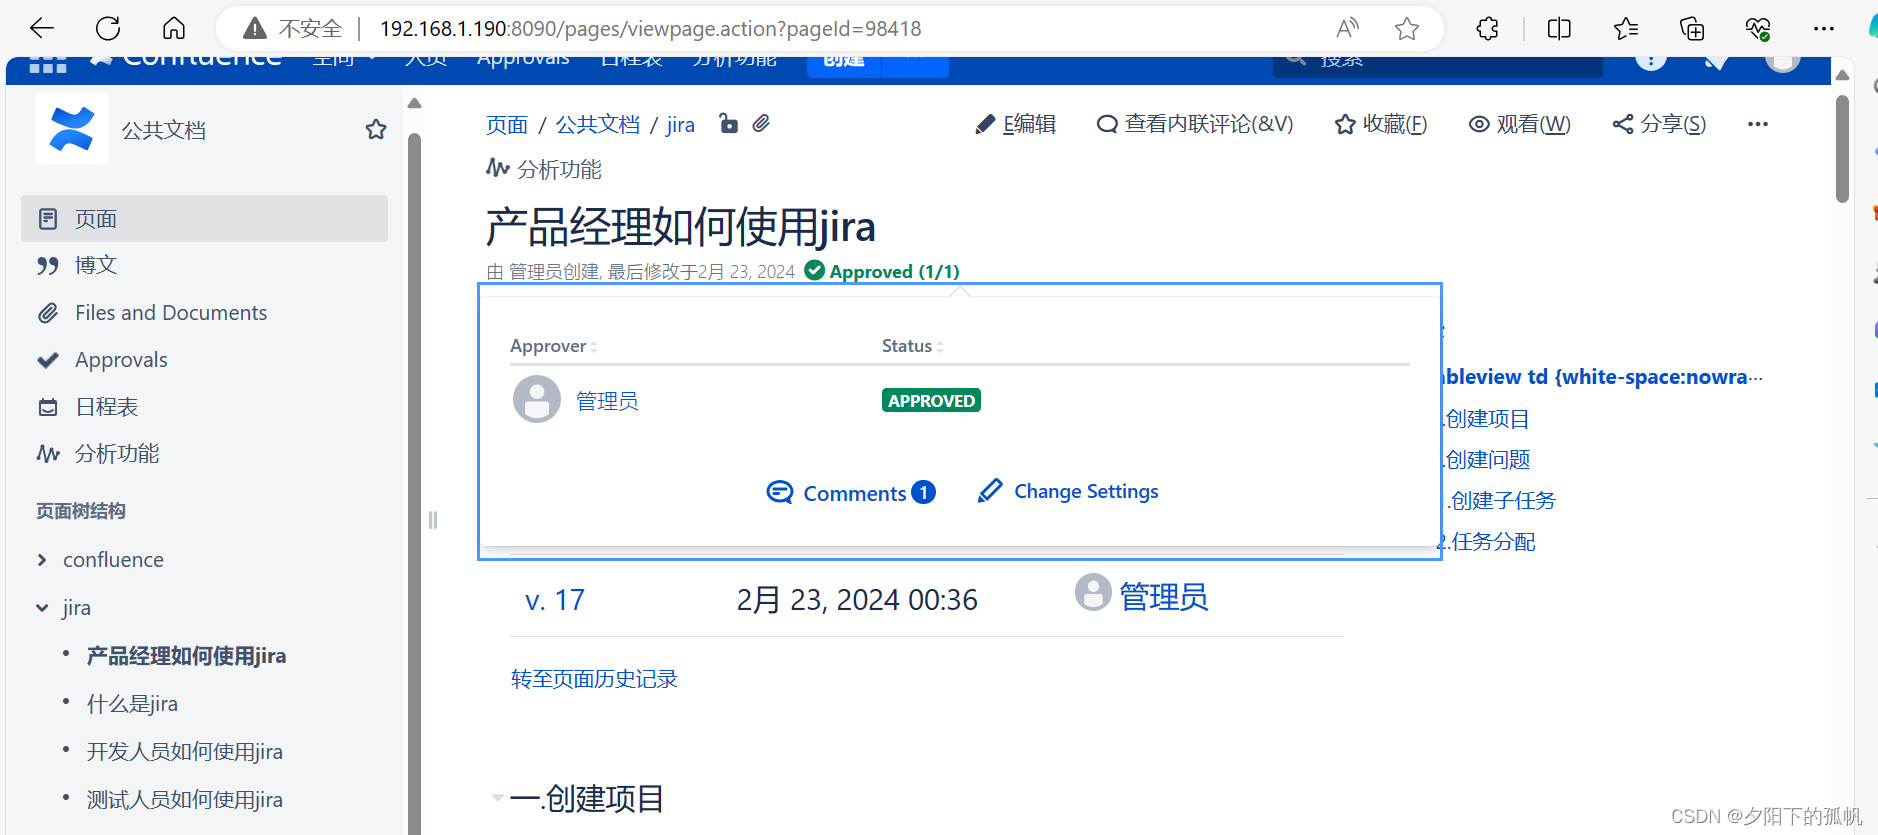Open attachments paperclip icon

pyautogui.click(x=762, y=124)
